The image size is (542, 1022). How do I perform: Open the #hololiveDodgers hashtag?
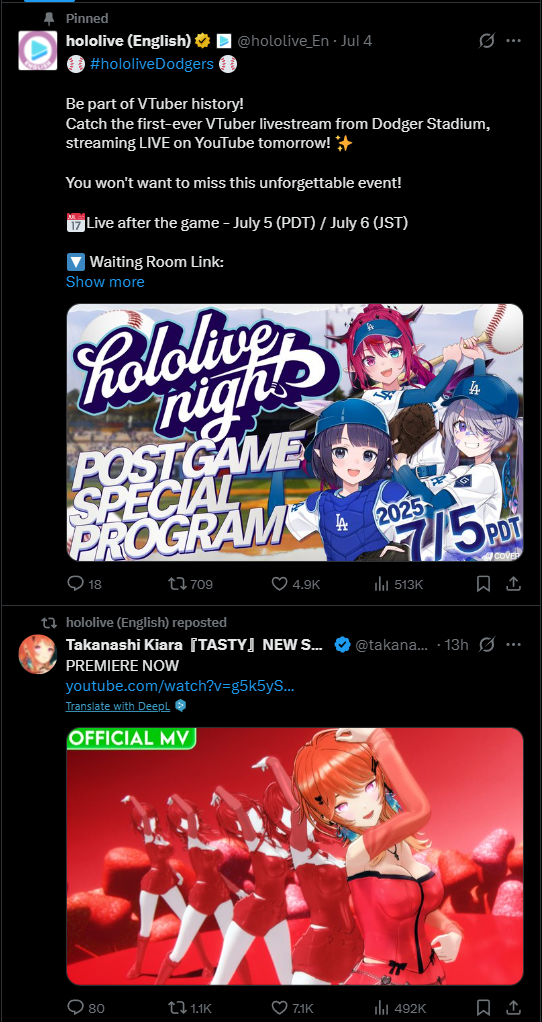pos(151,64)
